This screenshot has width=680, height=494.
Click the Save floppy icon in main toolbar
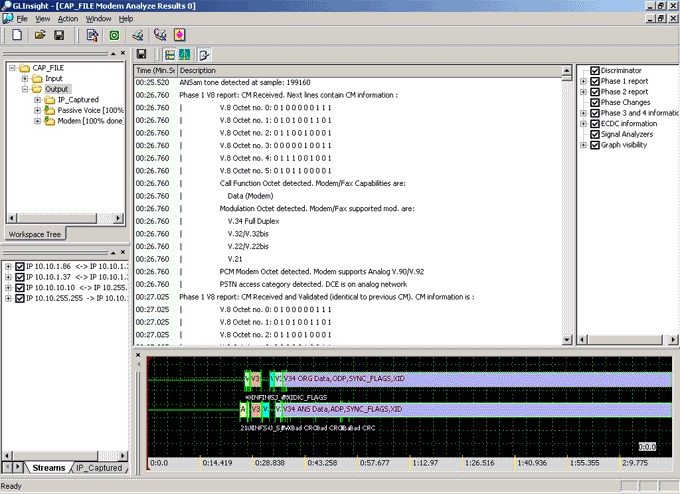pyautogui.click(x=59, y=35)
